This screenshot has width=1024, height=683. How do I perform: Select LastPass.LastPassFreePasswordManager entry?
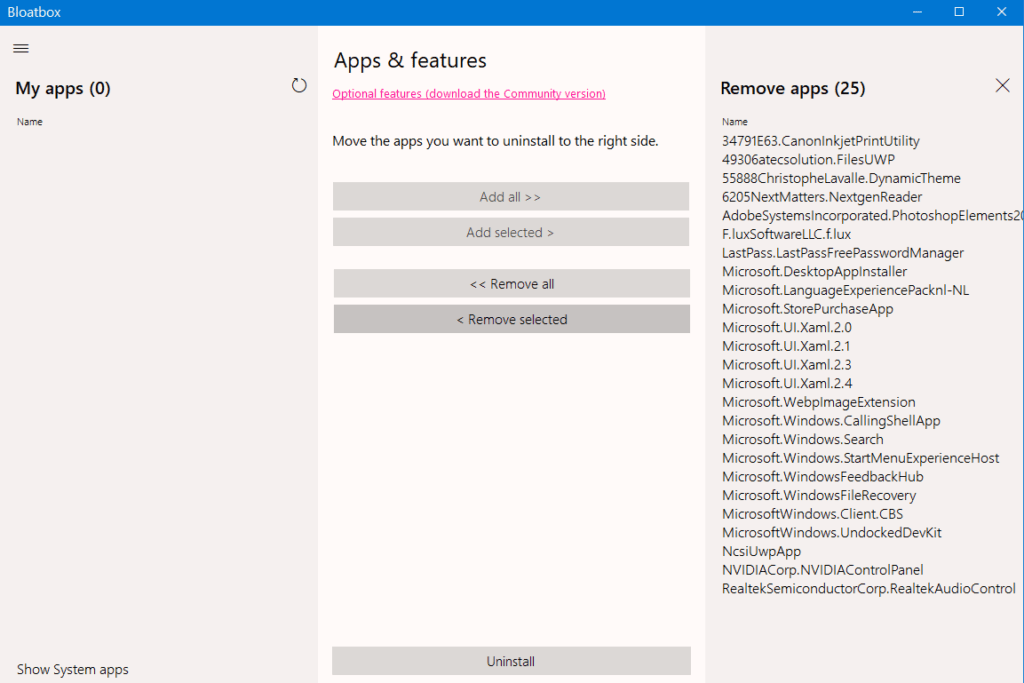[842, 253]
